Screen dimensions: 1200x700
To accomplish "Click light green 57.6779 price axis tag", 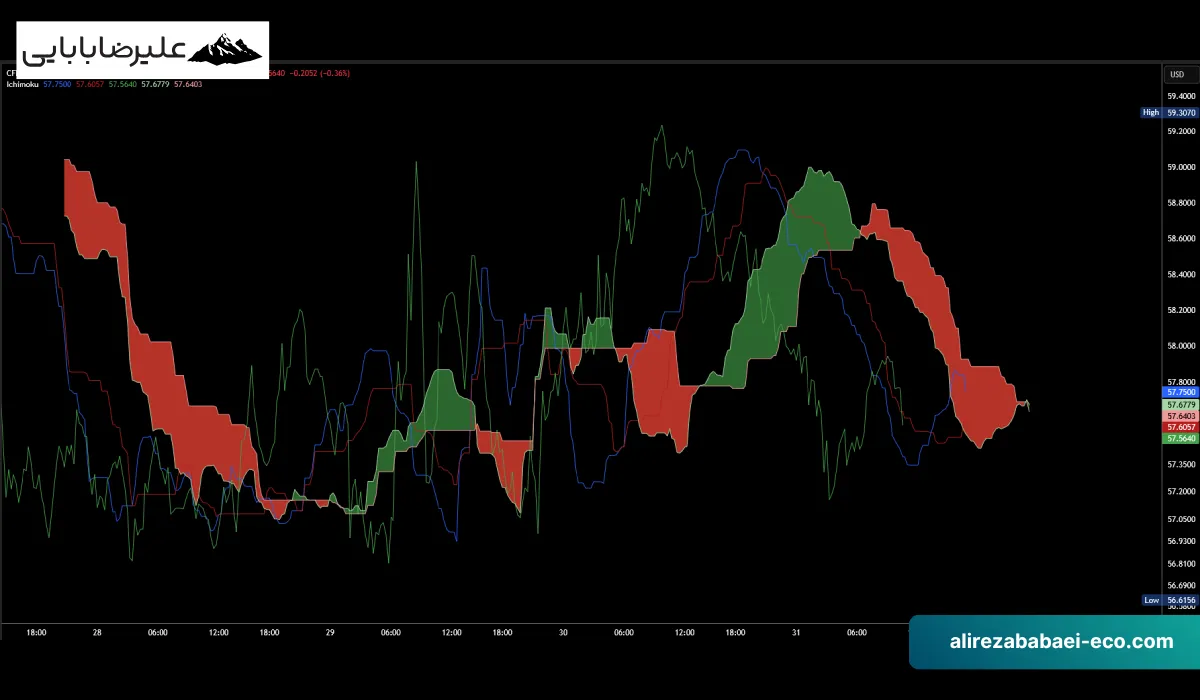I will [1179, 405].
